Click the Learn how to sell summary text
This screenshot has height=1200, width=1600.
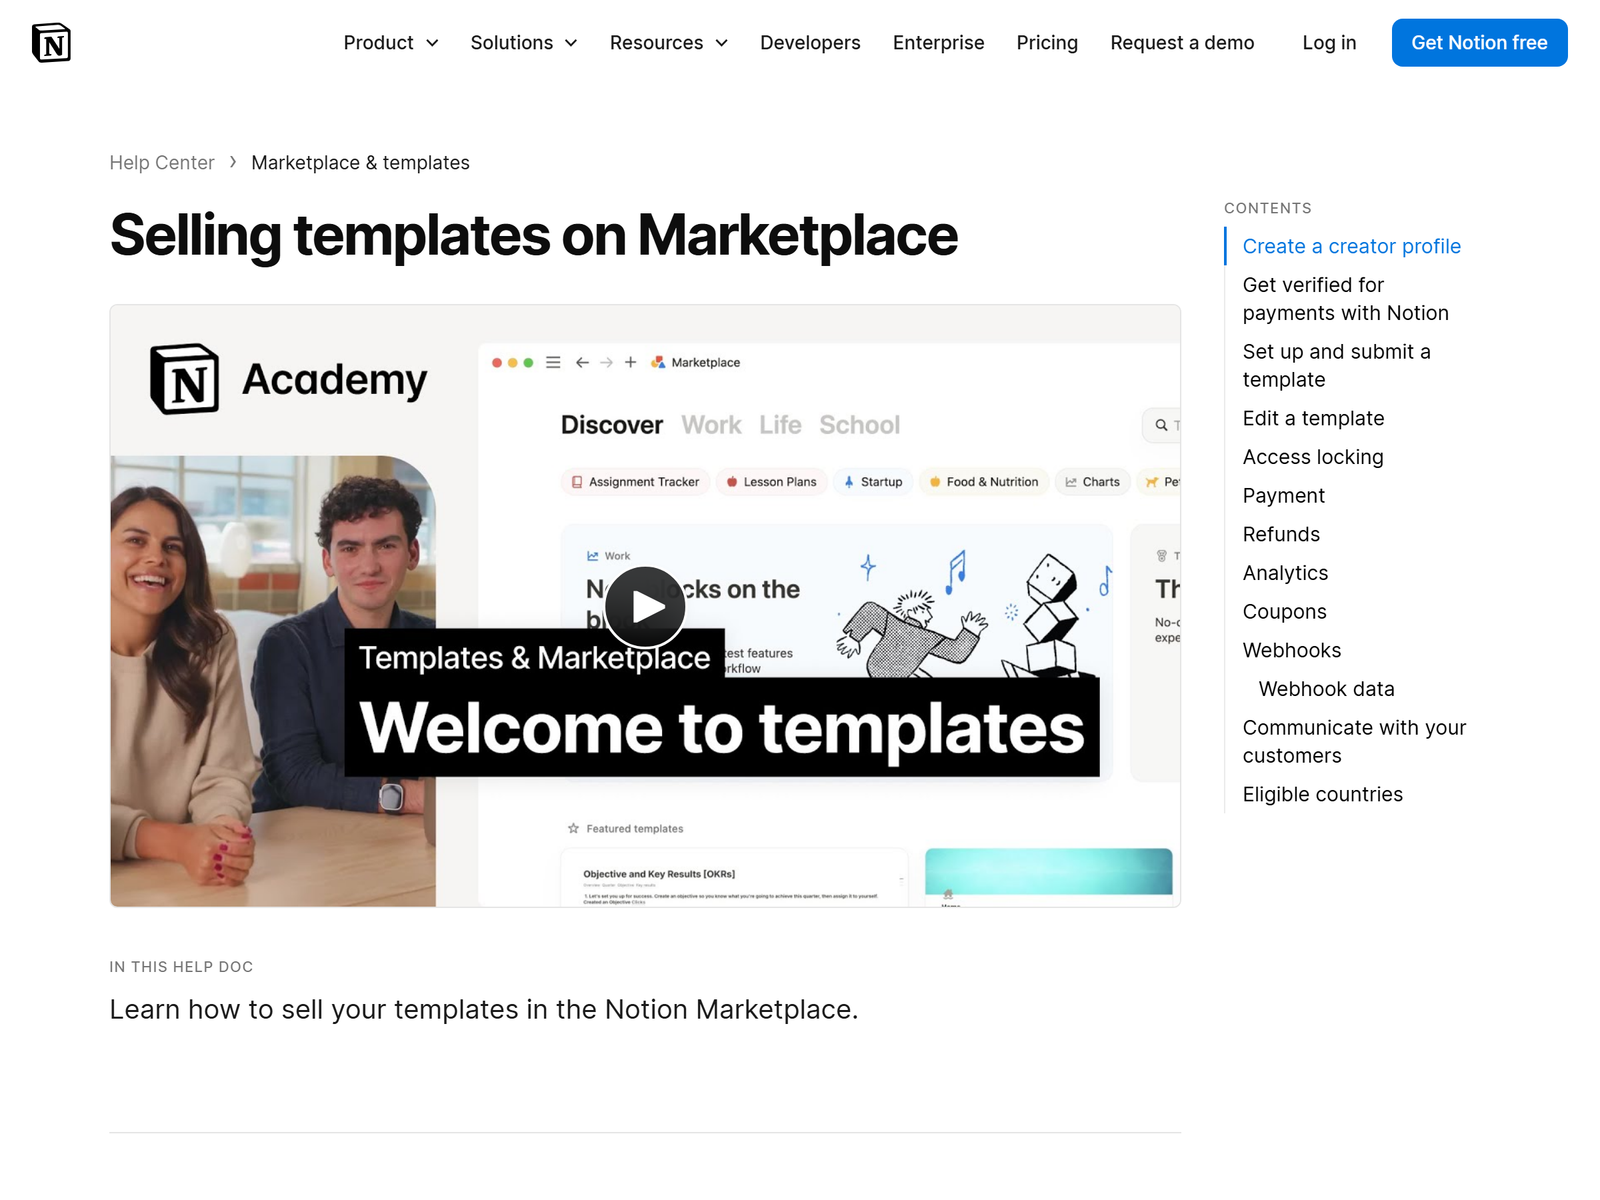484,1010
